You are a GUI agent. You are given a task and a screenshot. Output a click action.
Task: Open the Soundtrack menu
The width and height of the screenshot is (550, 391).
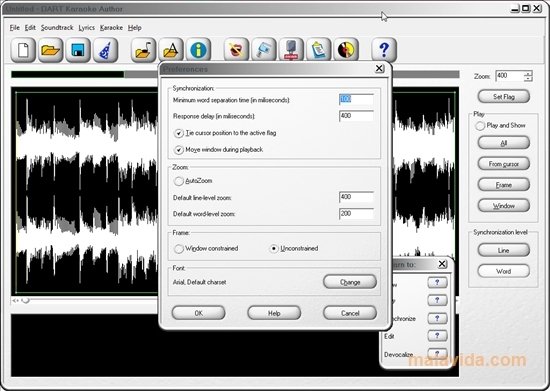pos(57,28)
